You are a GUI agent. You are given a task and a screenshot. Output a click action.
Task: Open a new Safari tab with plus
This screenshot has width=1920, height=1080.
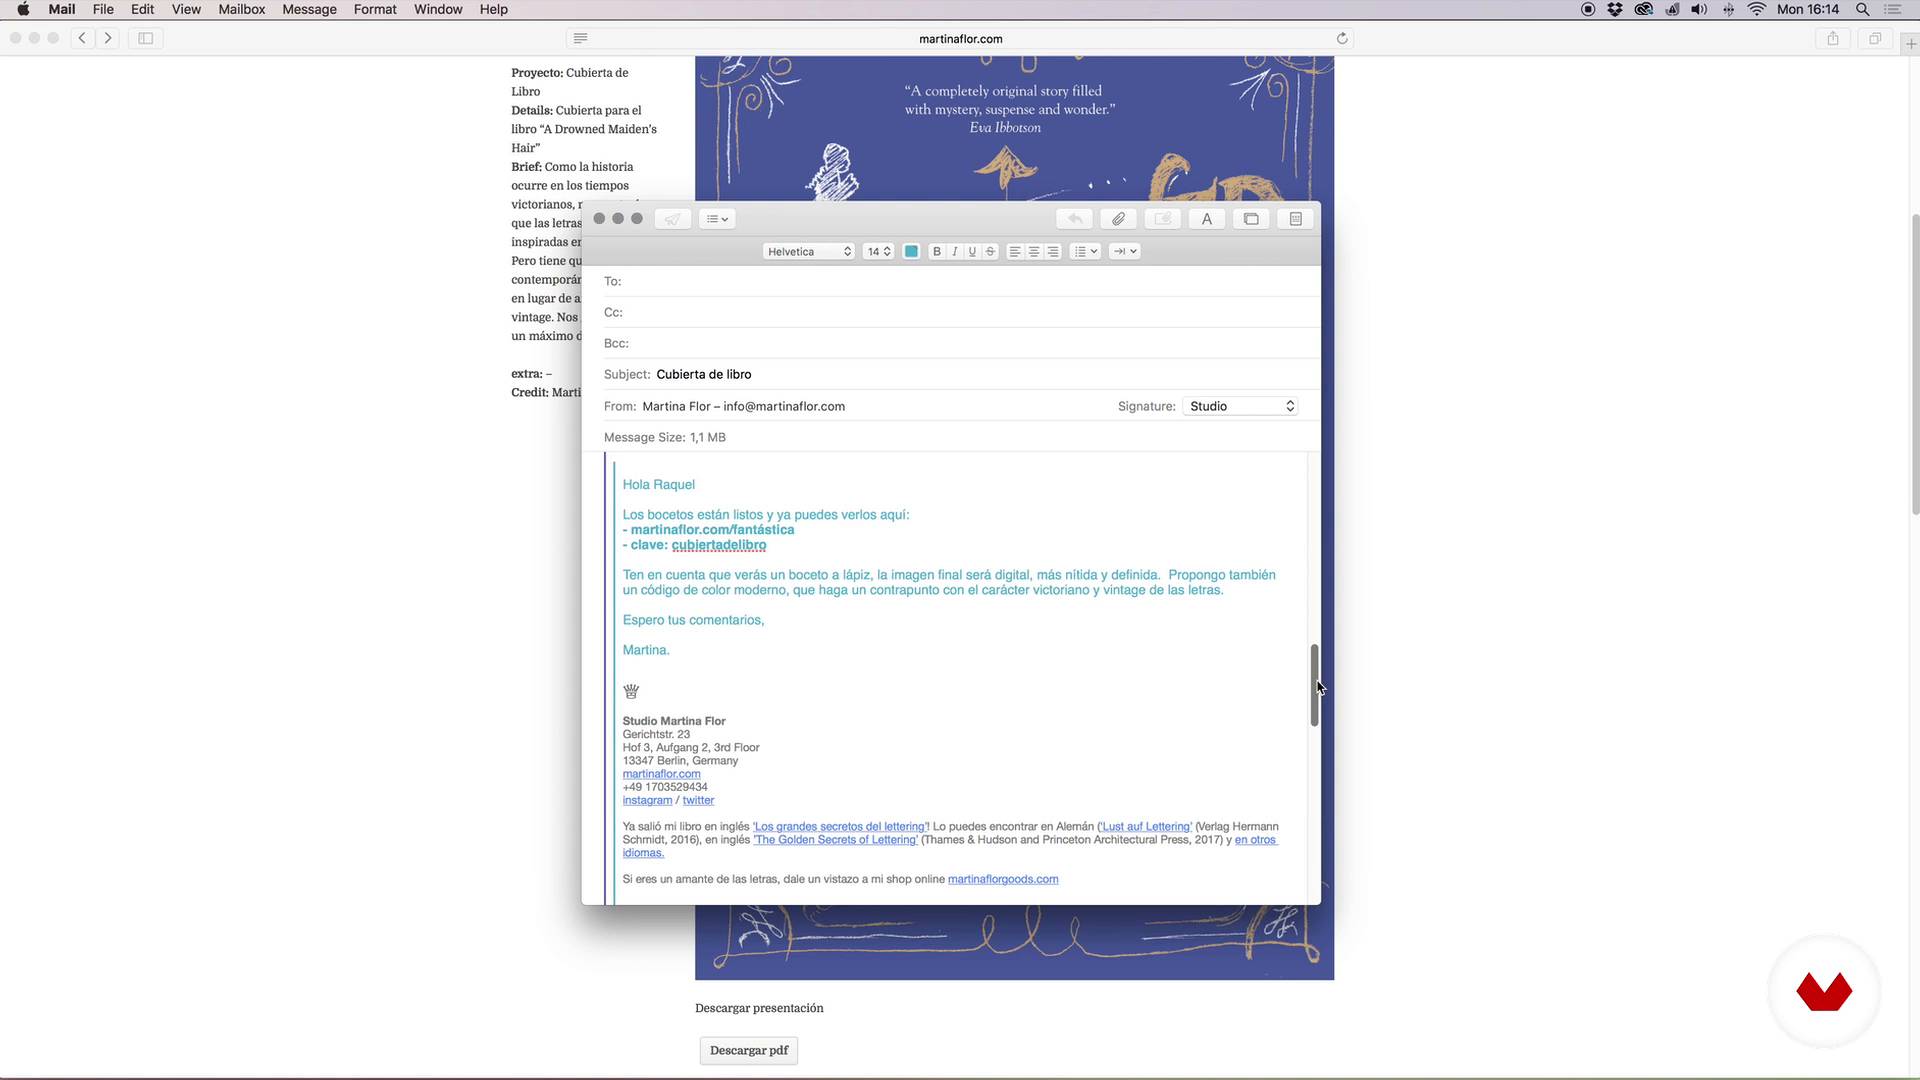[1911, 44]
